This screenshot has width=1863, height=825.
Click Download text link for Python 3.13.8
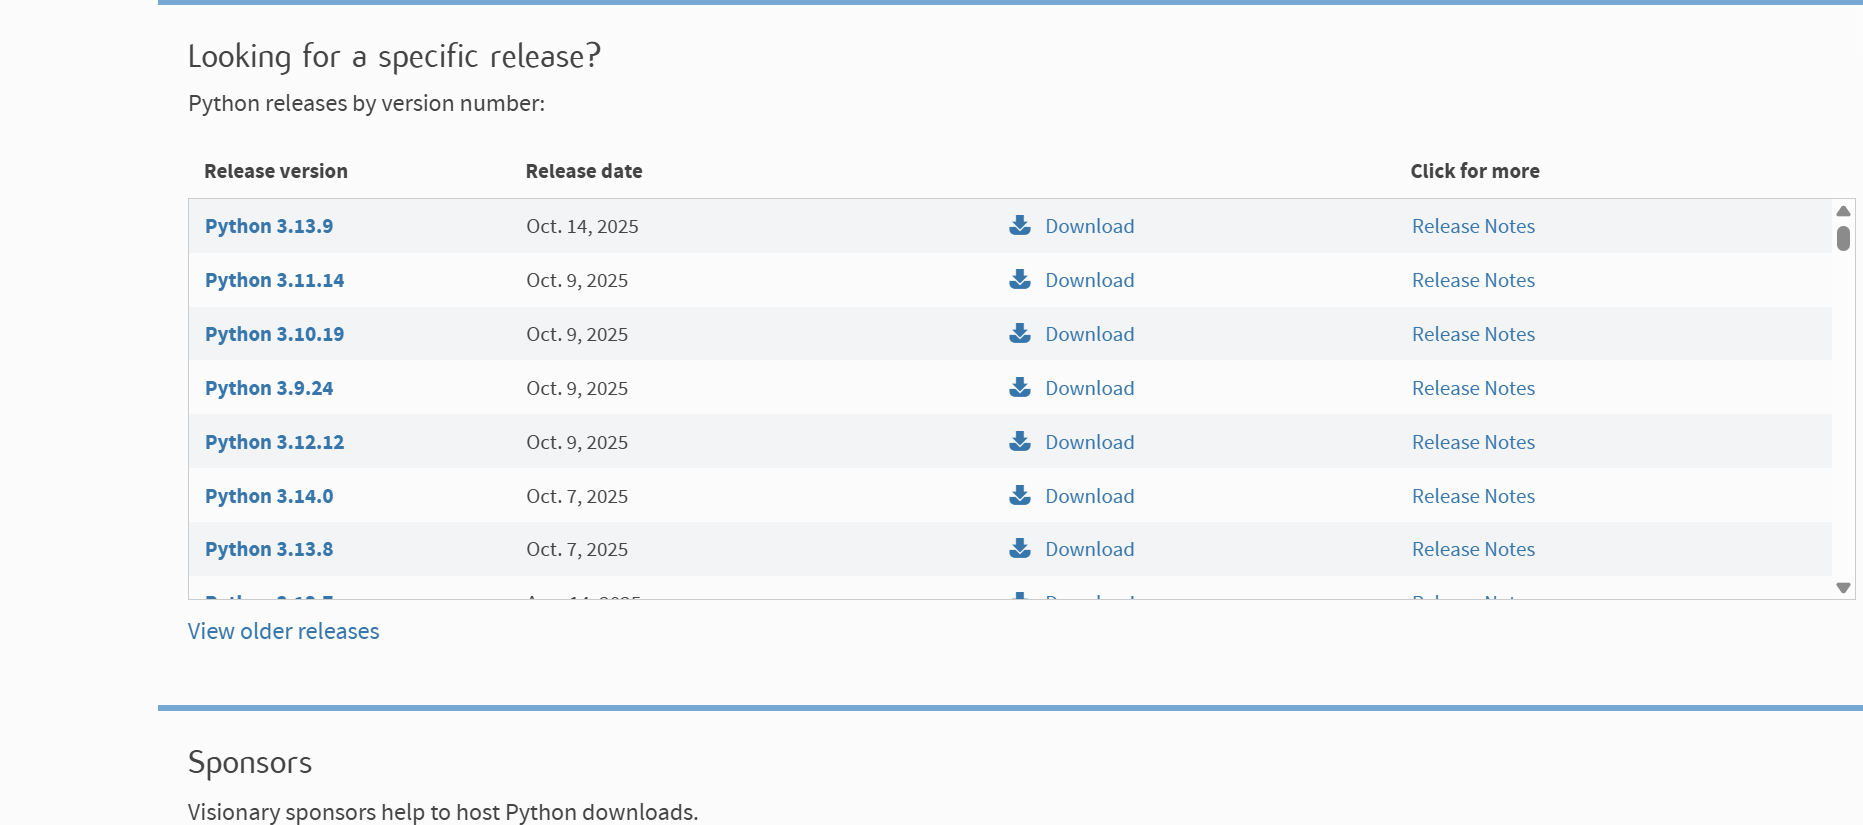1090,549
